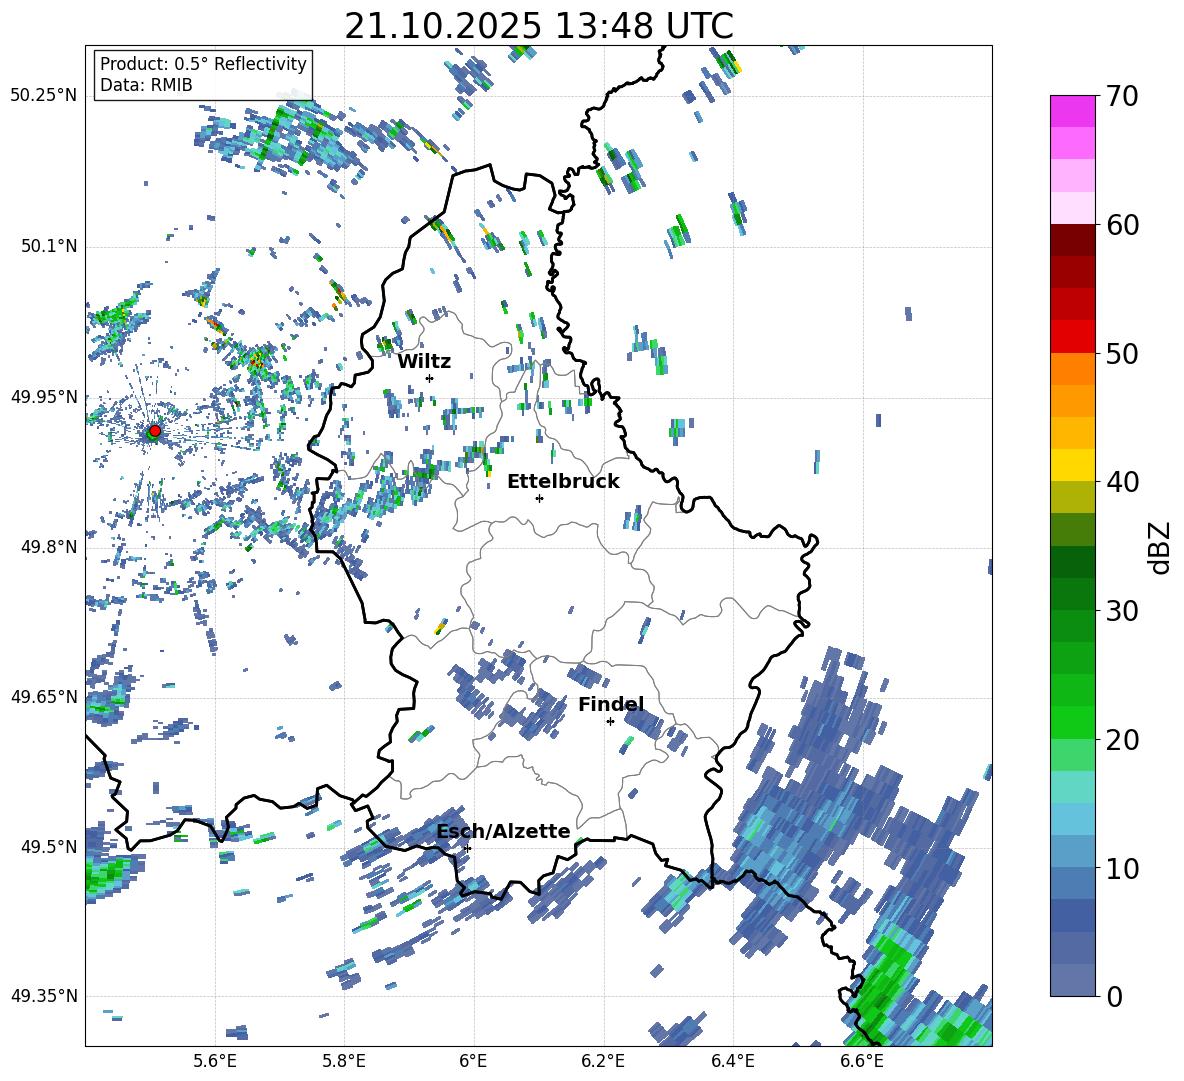Click the 40 colorbar tick label

[1122, 482]
